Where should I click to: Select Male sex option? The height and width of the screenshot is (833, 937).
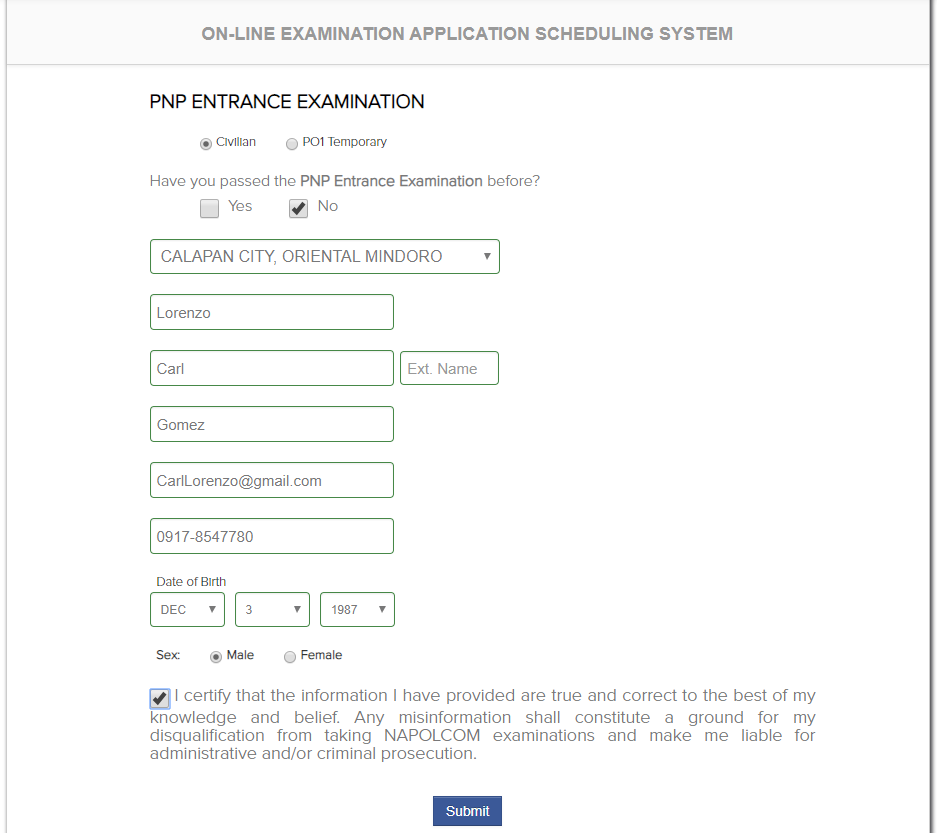click(216, 657)
